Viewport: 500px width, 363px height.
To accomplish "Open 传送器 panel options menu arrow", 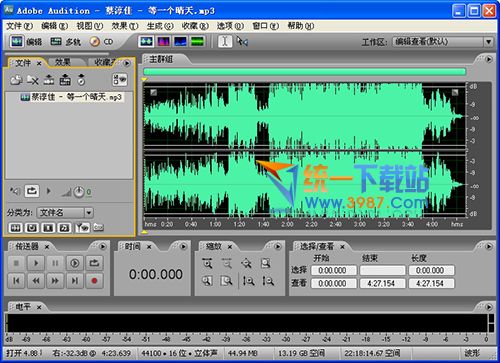I will (103, 246).
